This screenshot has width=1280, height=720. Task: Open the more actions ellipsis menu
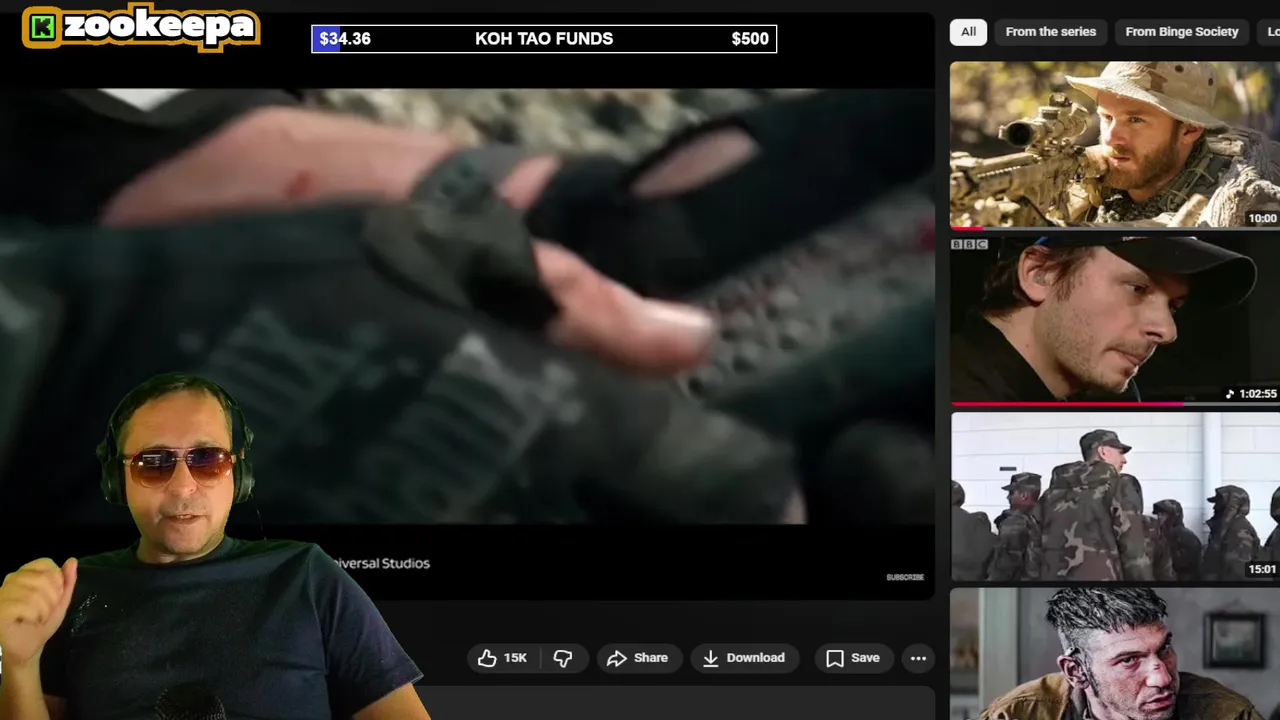click(918, 658)
